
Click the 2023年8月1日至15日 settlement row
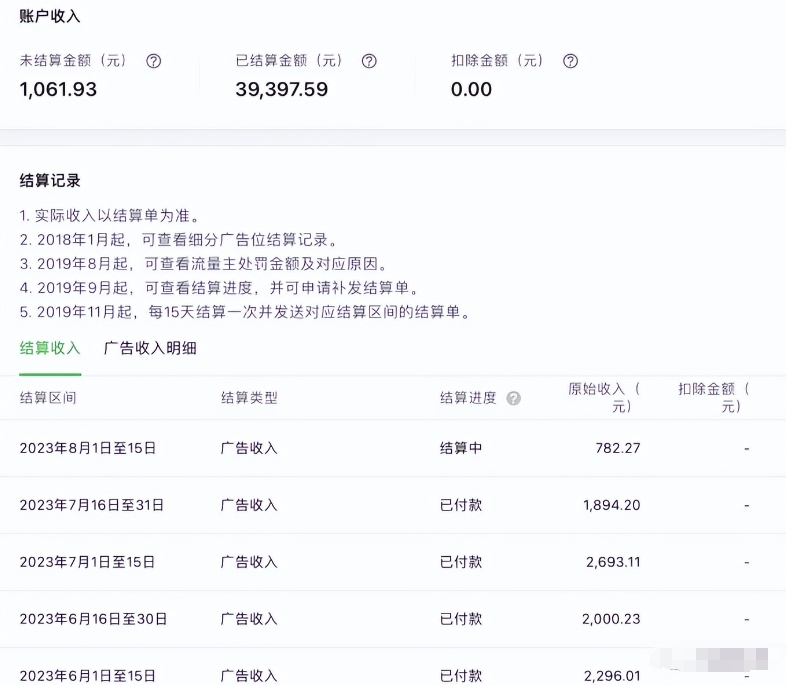click(88, 448)
